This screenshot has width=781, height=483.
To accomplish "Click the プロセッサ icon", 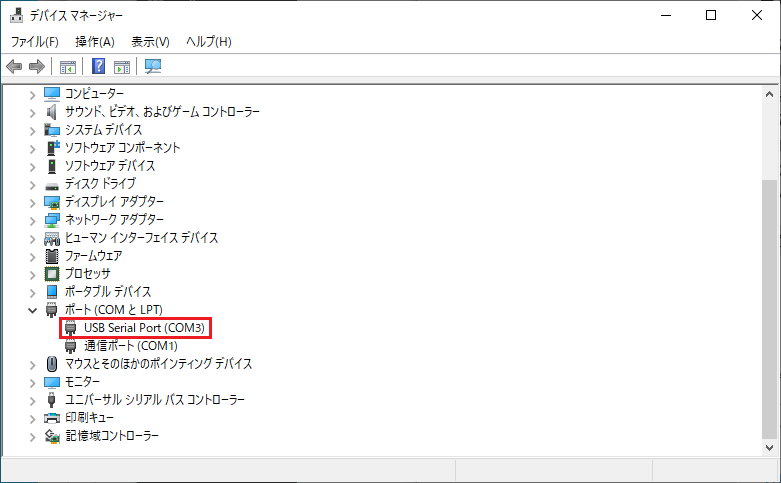I will coord(52,274).
